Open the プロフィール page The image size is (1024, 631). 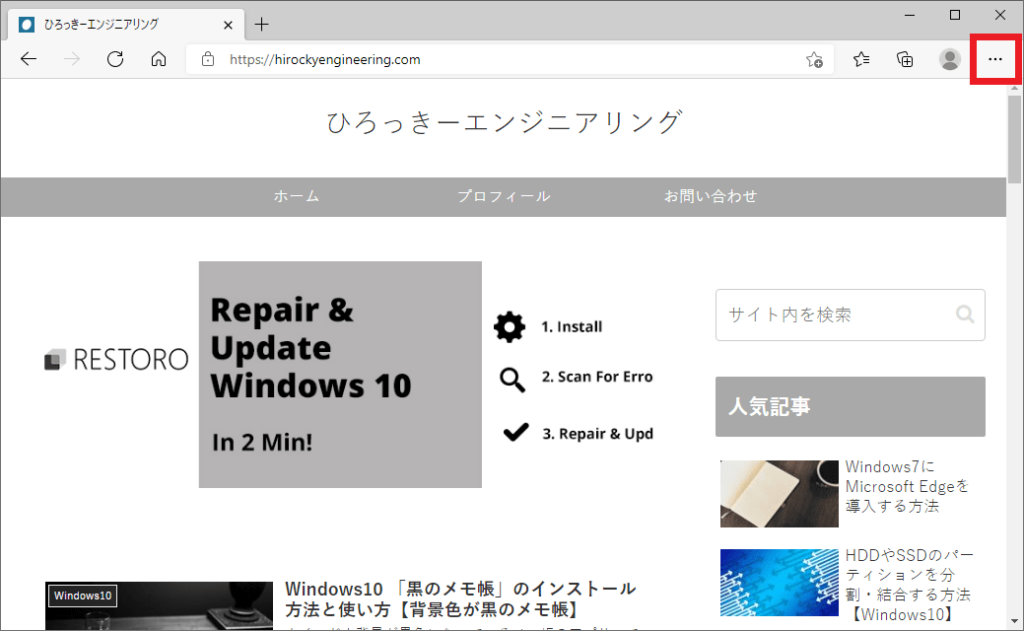[504, 196]
